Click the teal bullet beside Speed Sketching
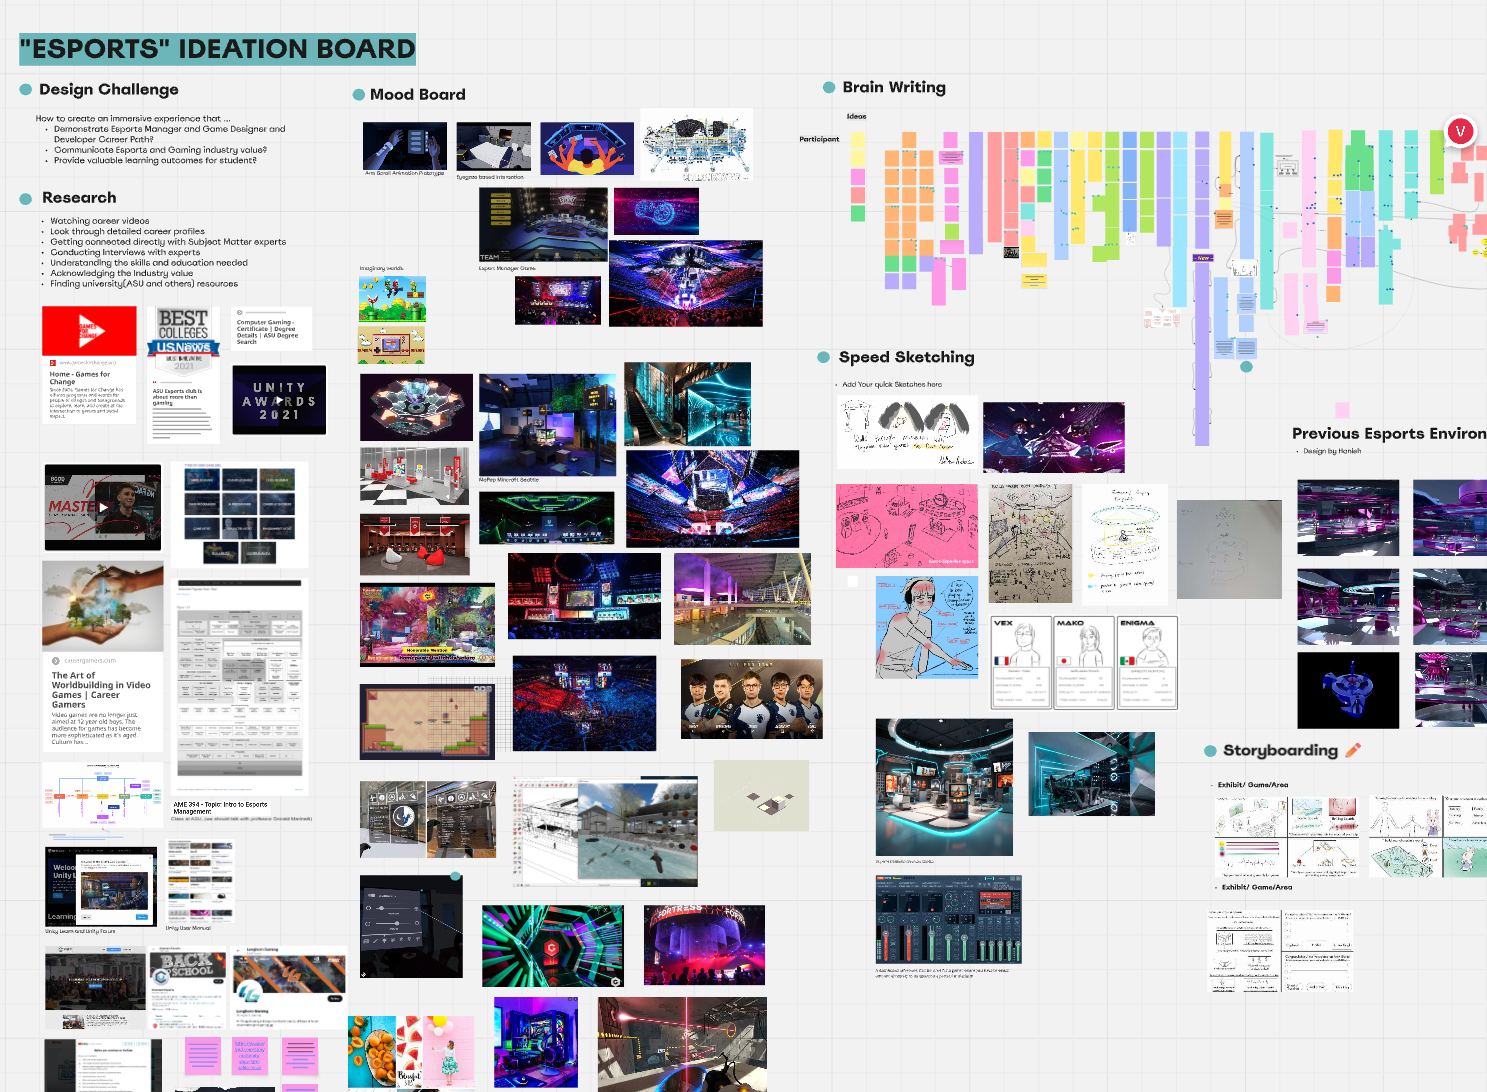The image size is (1487, 1092). coord(824,358)
